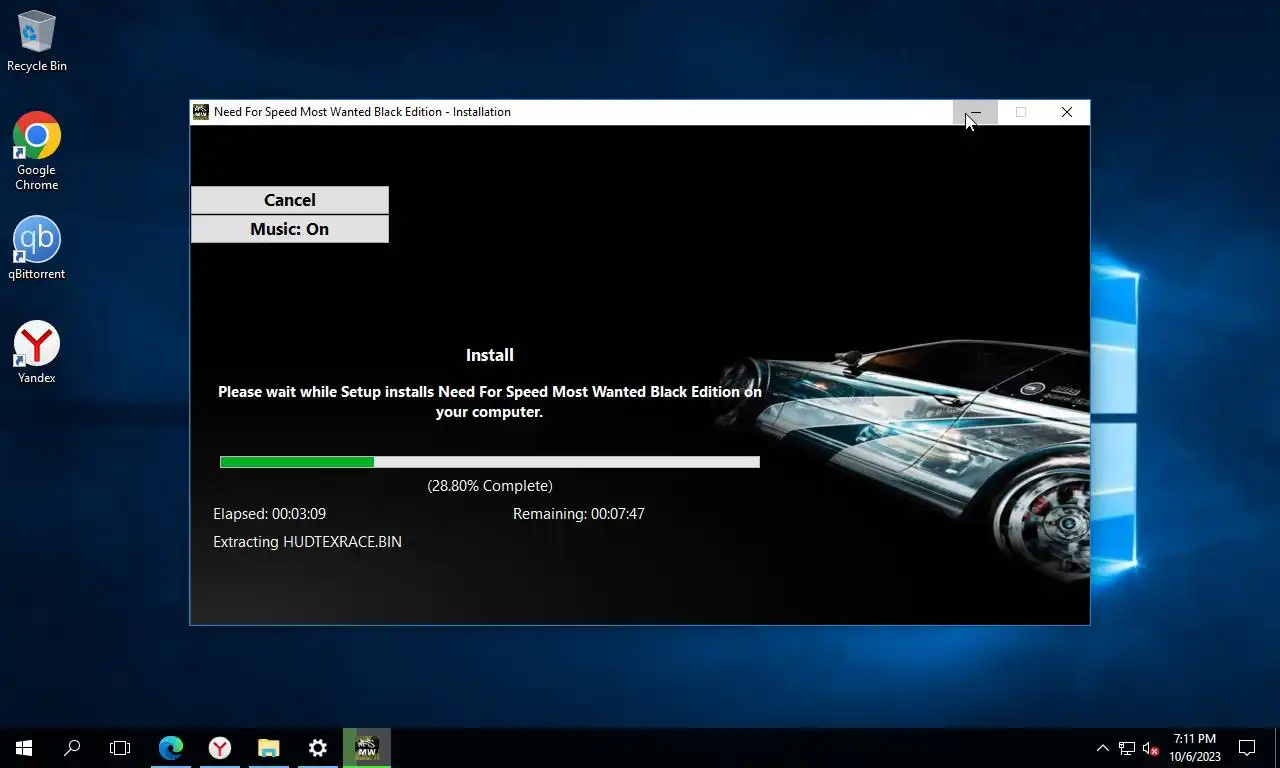Click the "Please wait while Setup installs" message
The image size is (1280, 768).
pos(490,402)
